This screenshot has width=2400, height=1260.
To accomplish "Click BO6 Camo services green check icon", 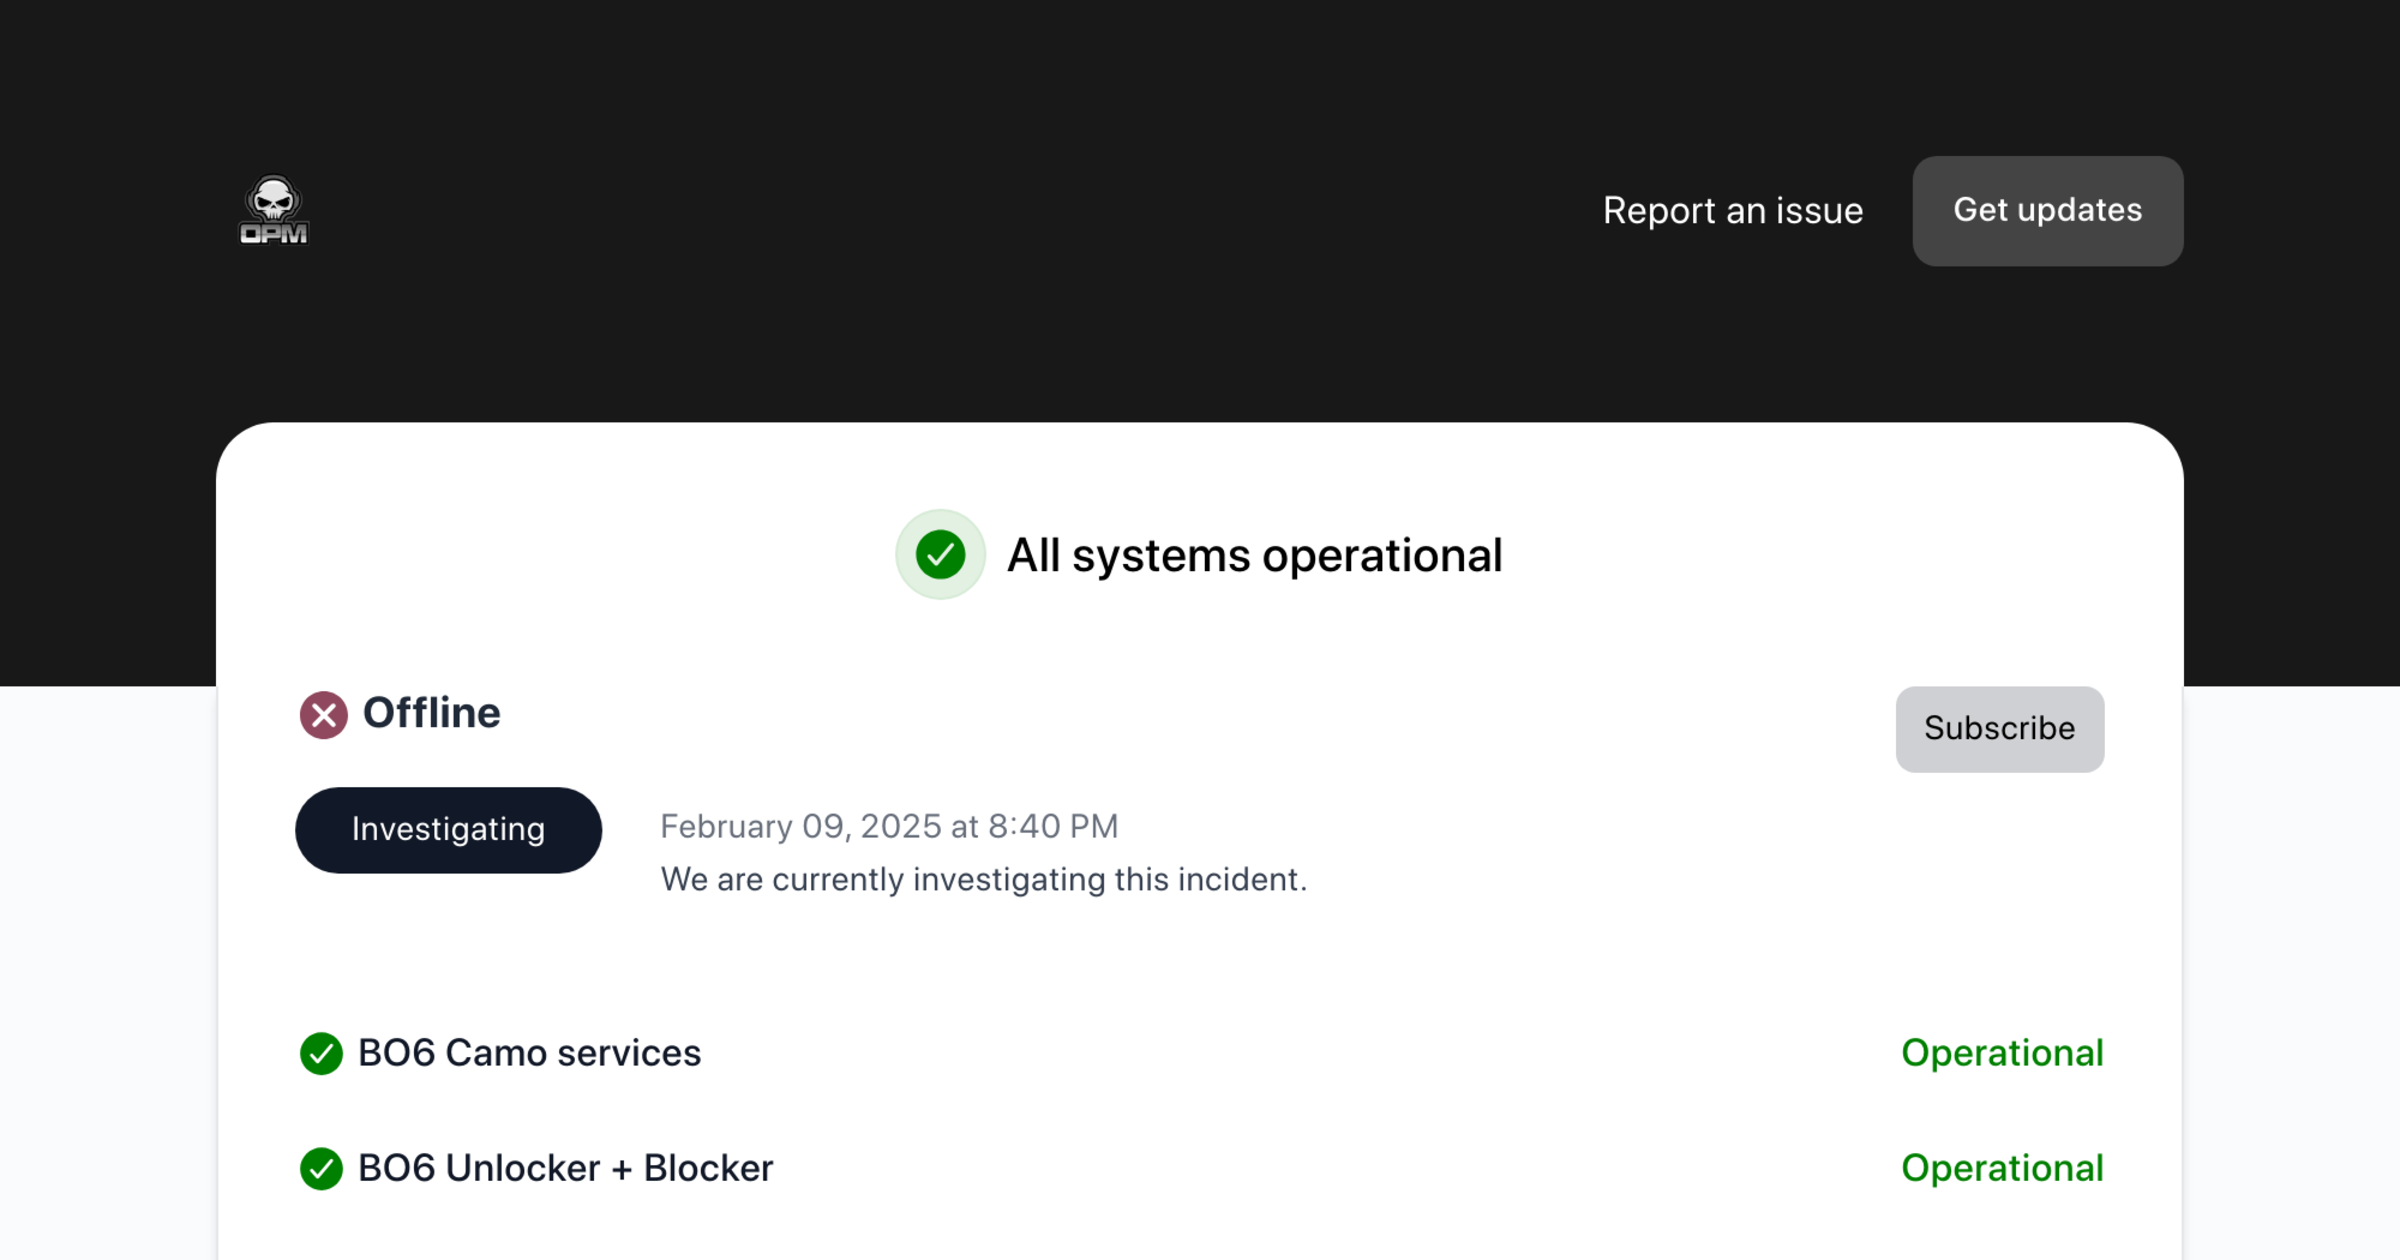I will [x=321, y=1053].
